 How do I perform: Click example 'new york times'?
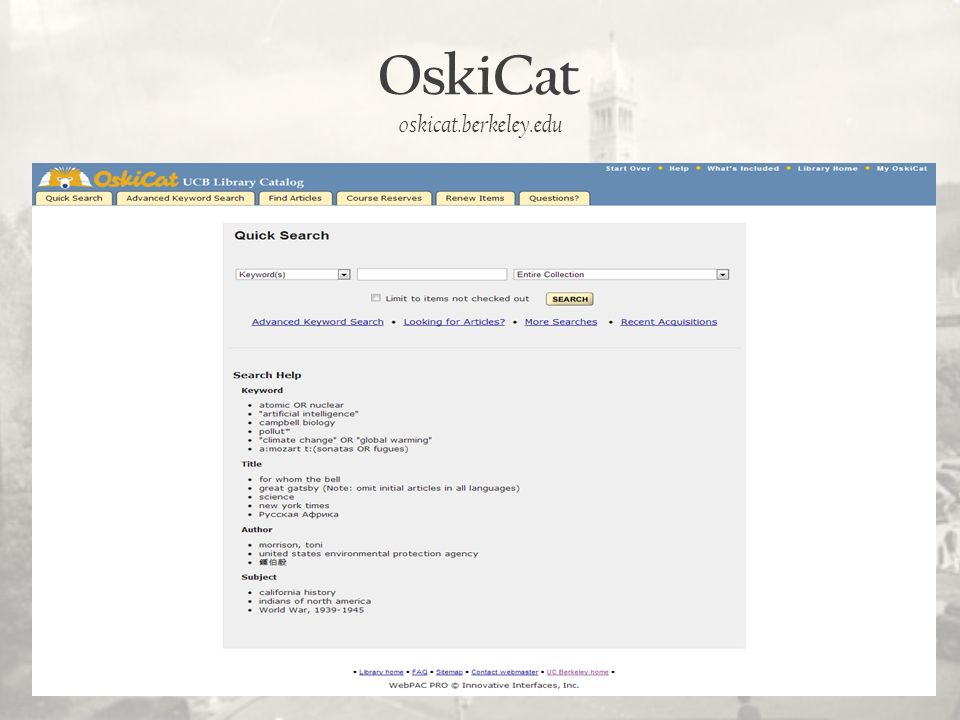tap(294, 506)
